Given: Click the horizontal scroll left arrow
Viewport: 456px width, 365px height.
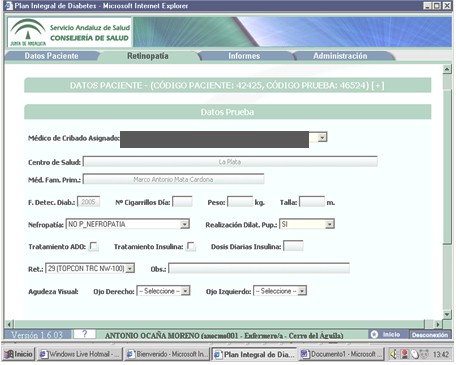Looking at the screenshot, I should pos(9,324).
